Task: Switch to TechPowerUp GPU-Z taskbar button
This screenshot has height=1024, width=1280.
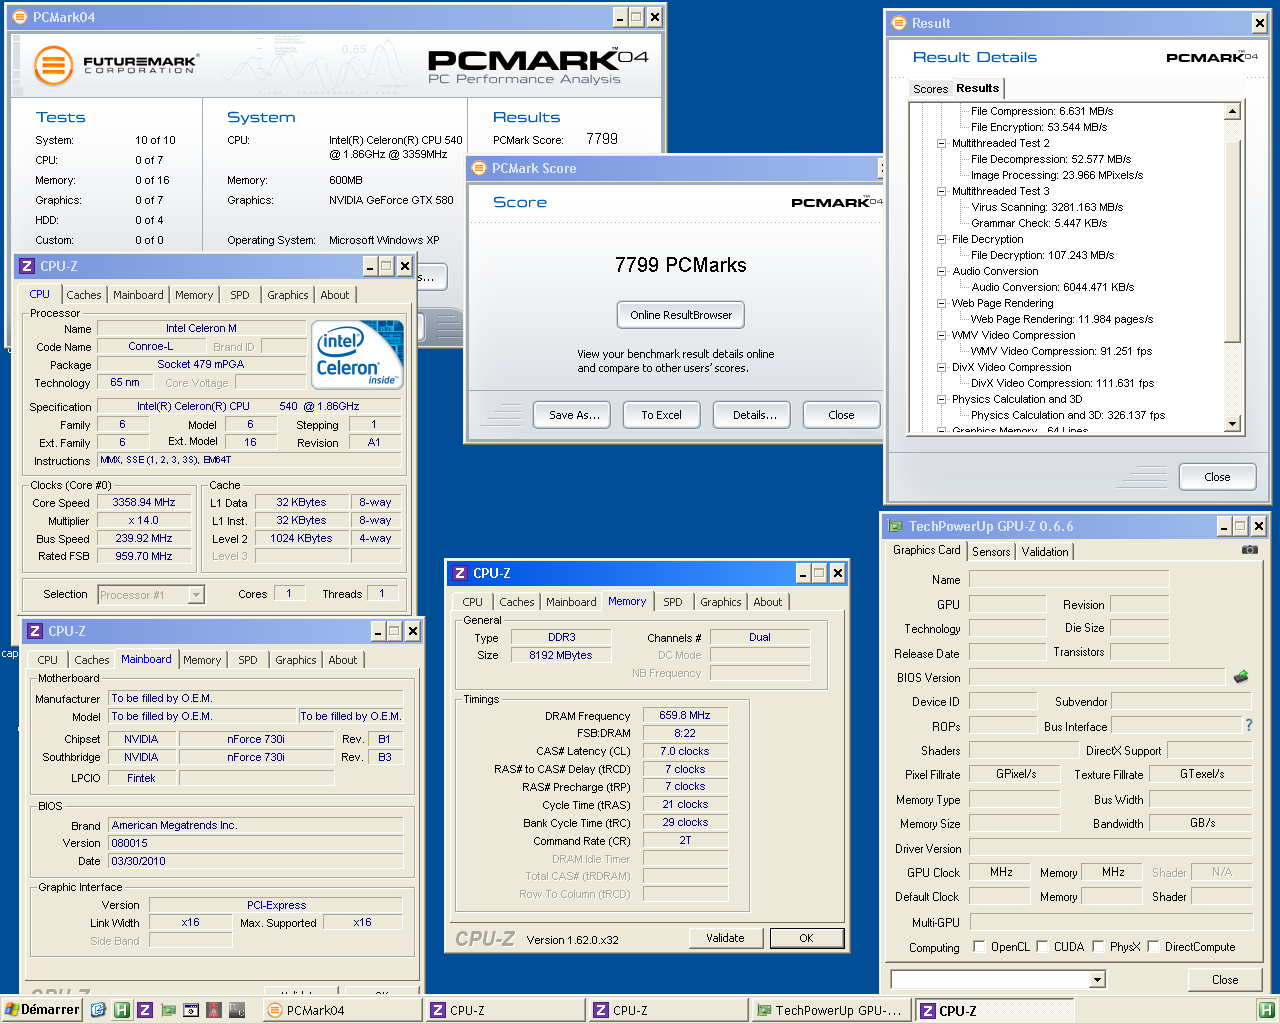Action: (x=831, y=1010)
